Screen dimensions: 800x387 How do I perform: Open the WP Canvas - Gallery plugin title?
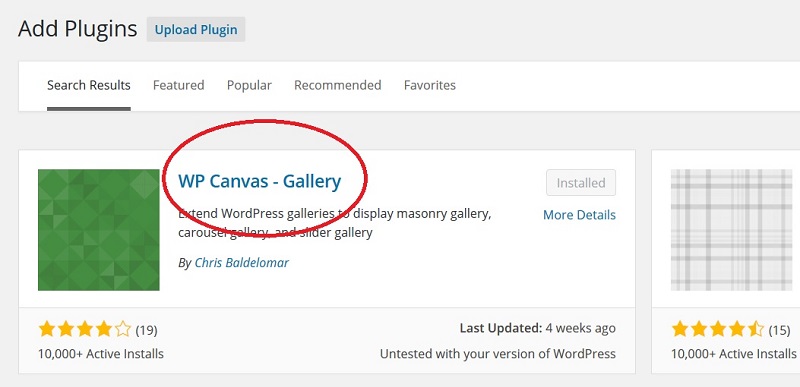coord(259,181)
